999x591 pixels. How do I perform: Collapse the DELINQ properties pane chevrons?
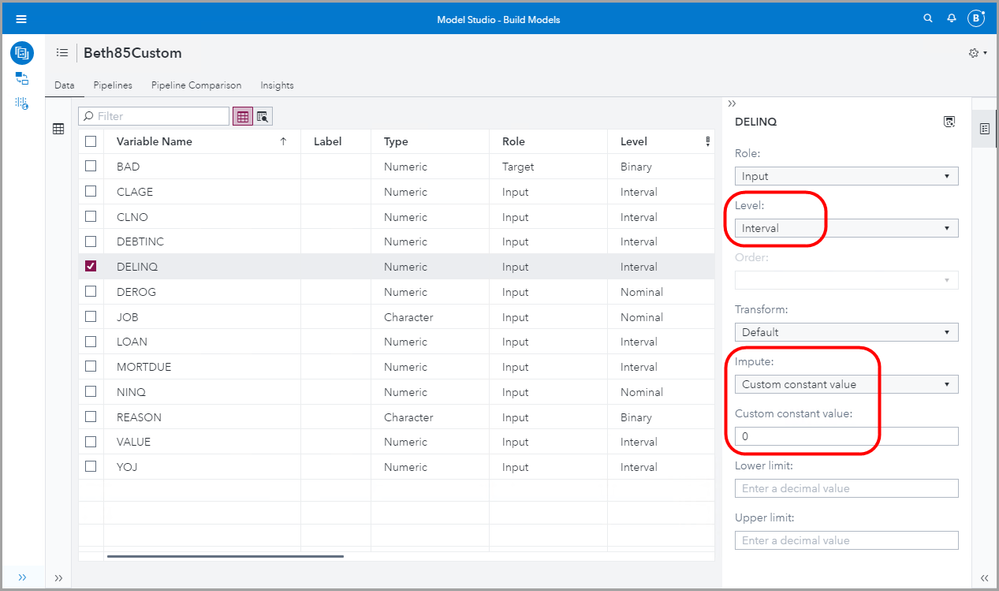[732, 103]
